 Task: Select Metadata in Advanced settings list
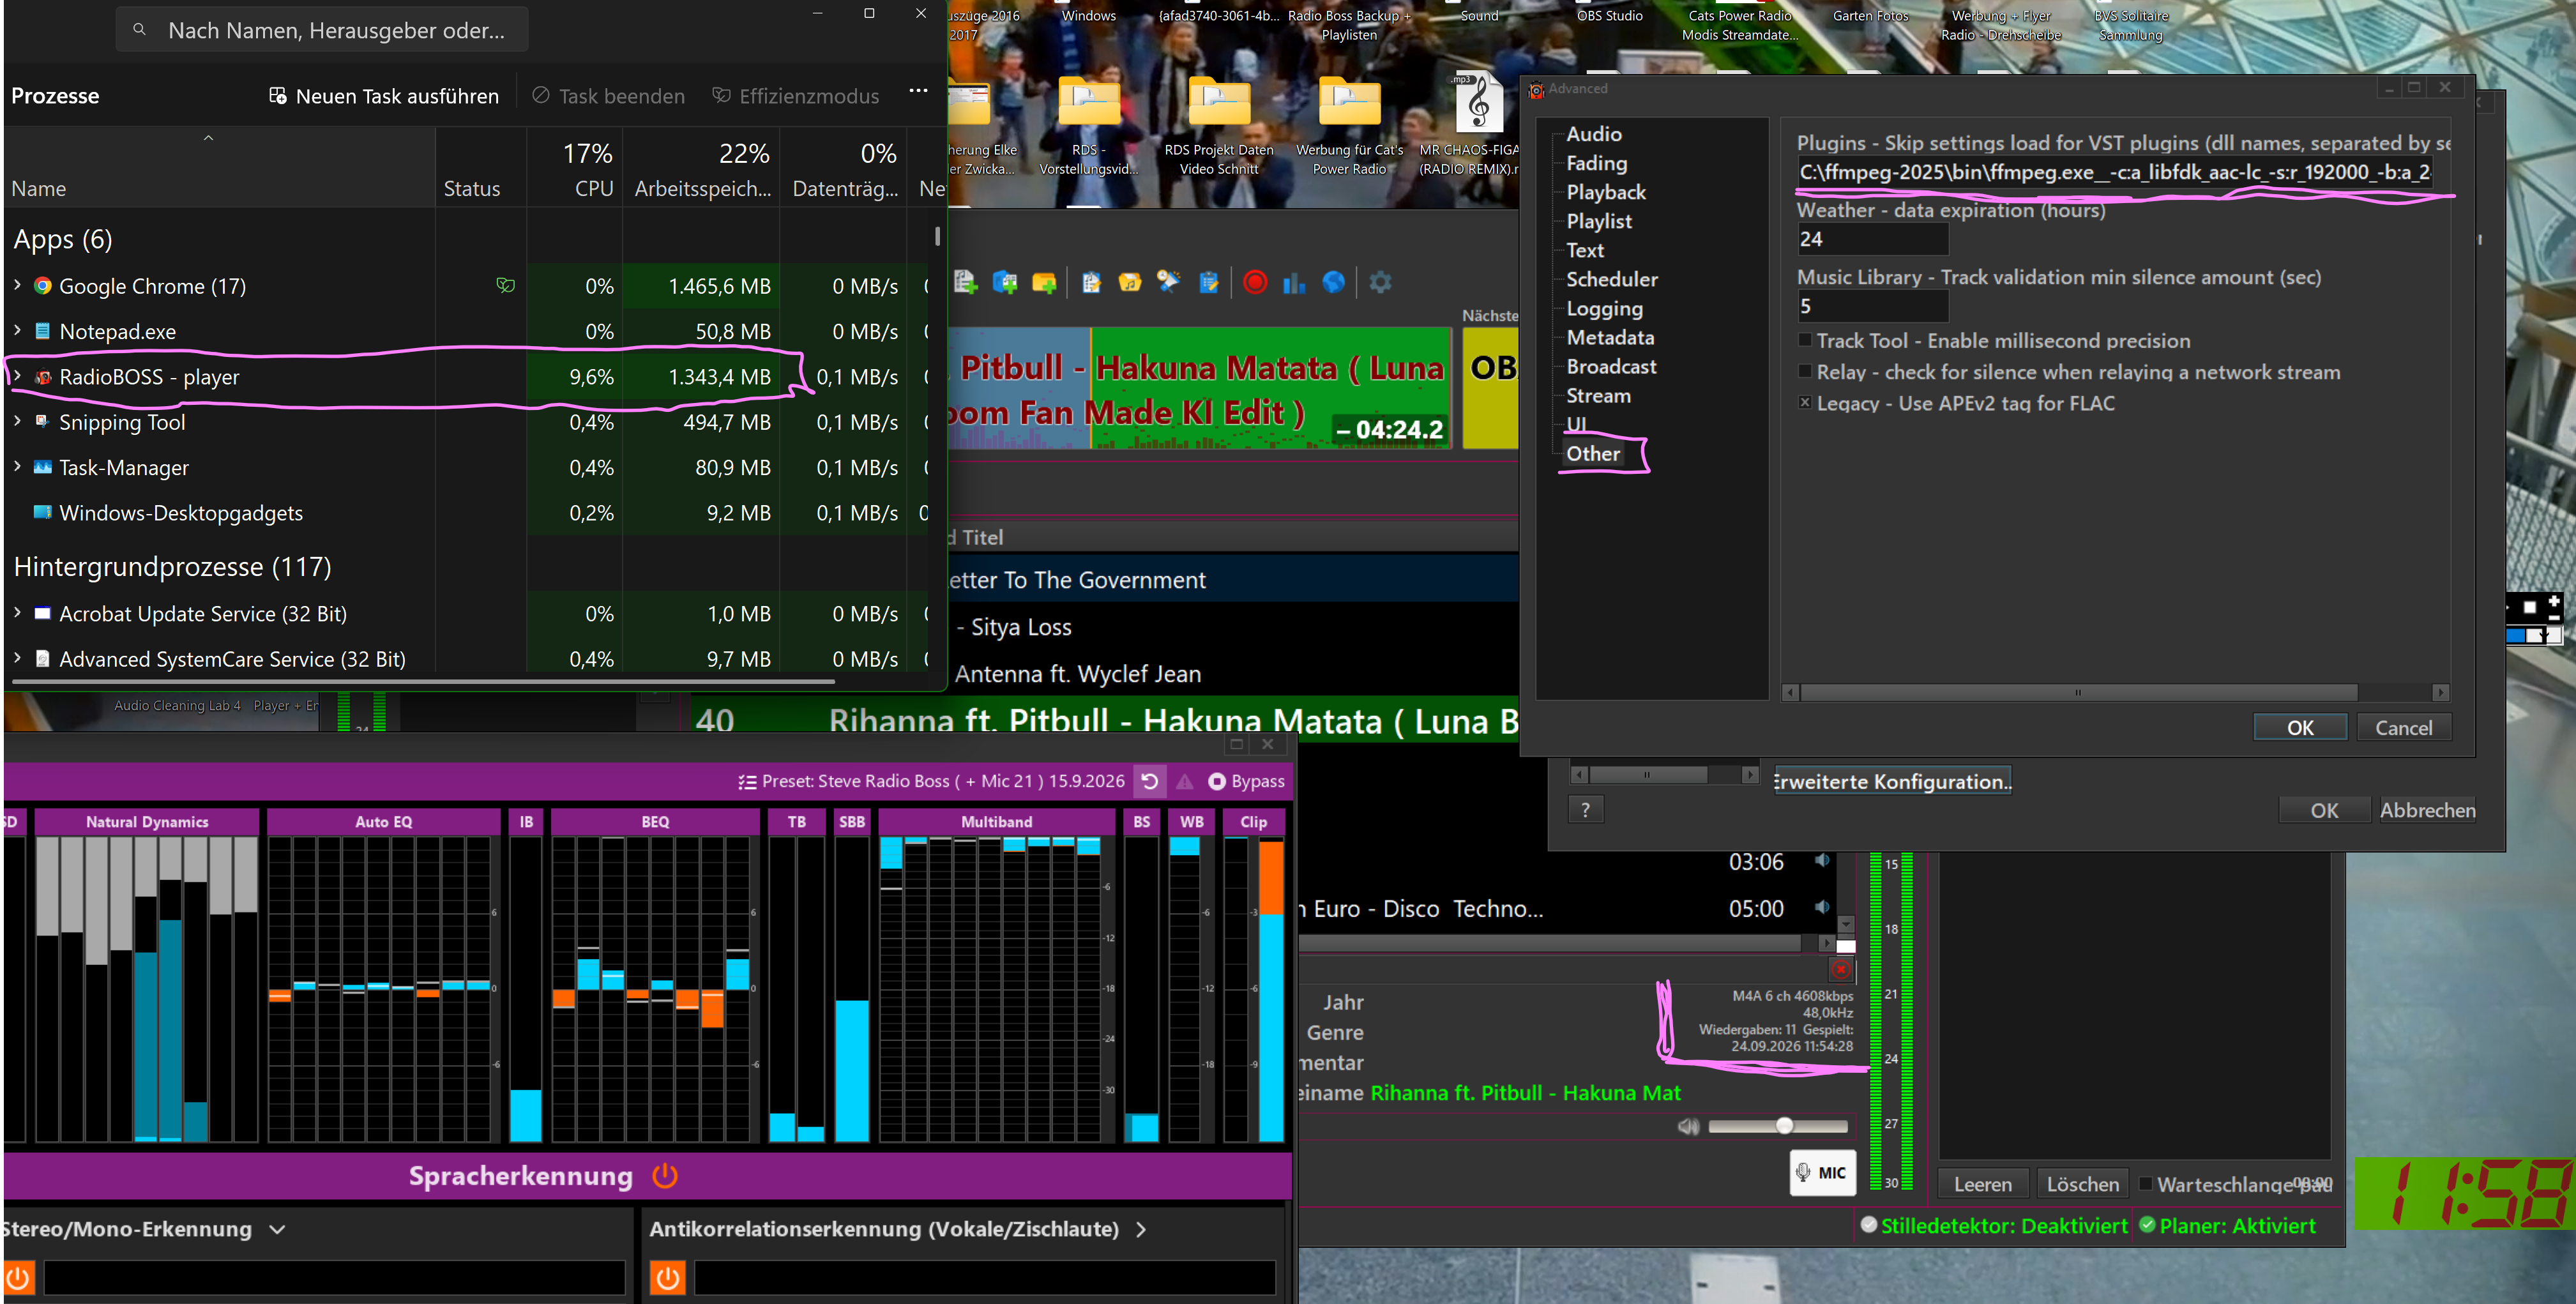pos(1610,337)
